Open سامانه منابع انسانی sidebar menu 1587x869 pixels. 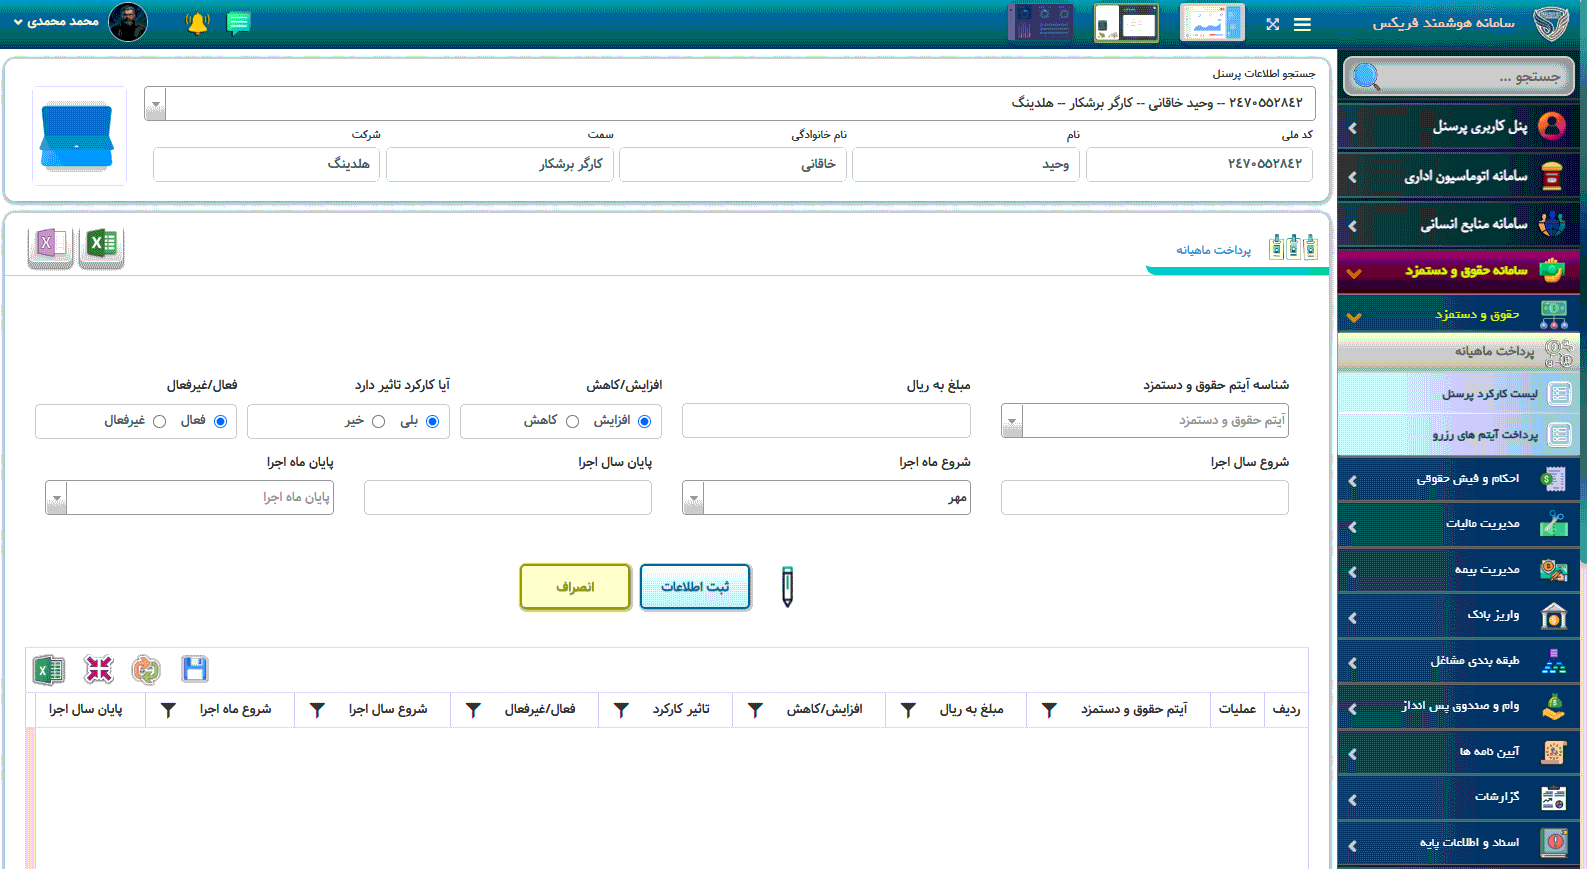1459,224
